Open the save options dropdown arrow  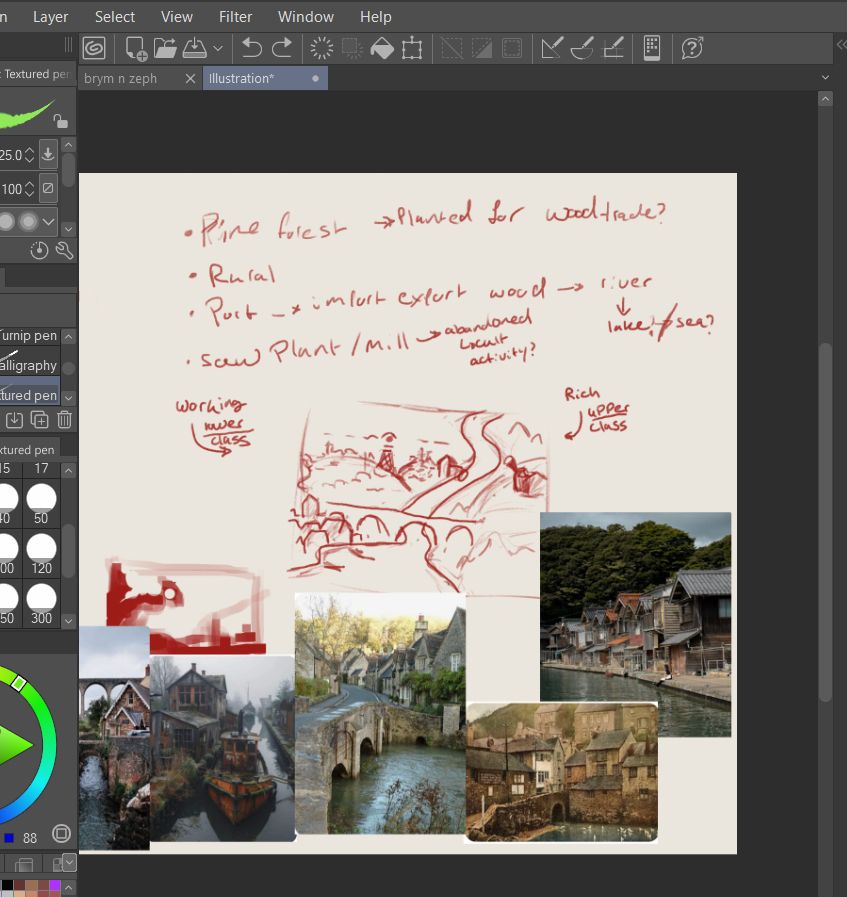point(216,47)
